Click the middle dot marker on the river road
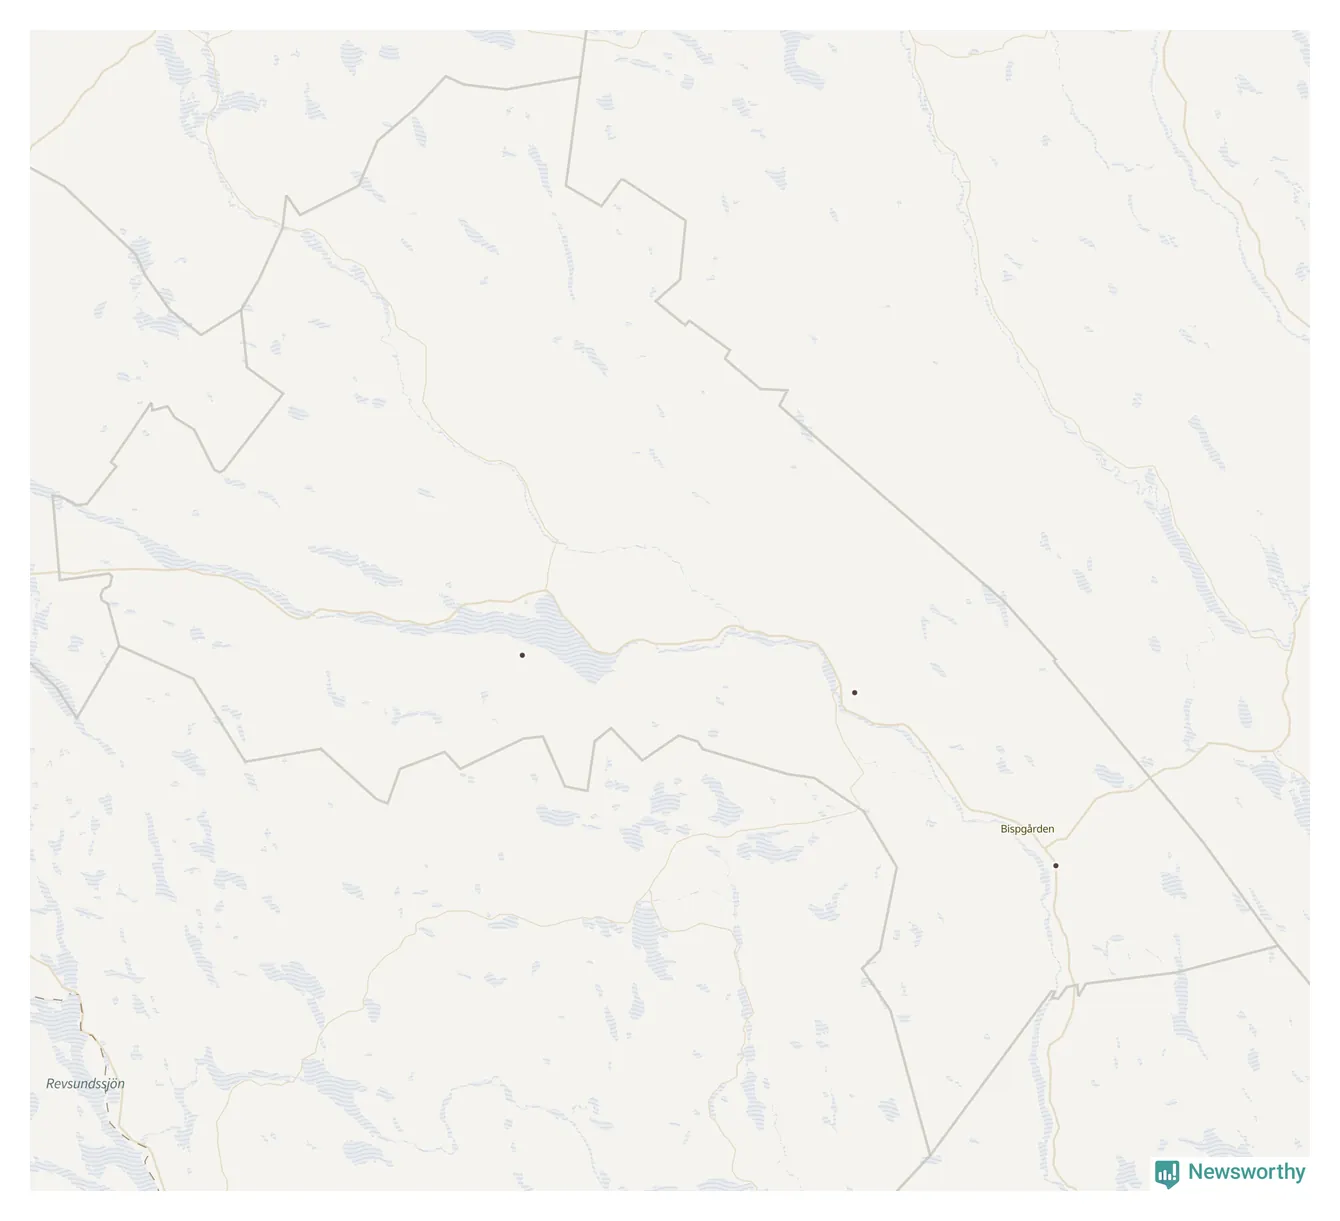This screenshot has width=1340, height=1221. [854, 692]
